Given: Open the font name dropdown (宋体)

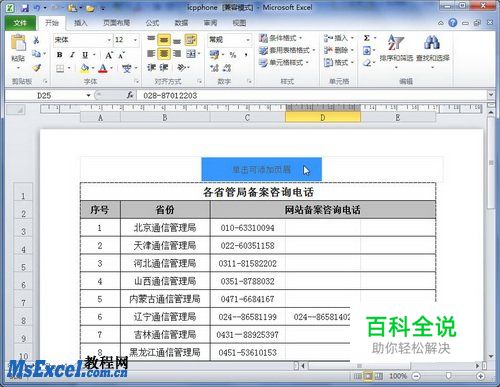Looking at the screenshot, I should click(x=109, y=40).
